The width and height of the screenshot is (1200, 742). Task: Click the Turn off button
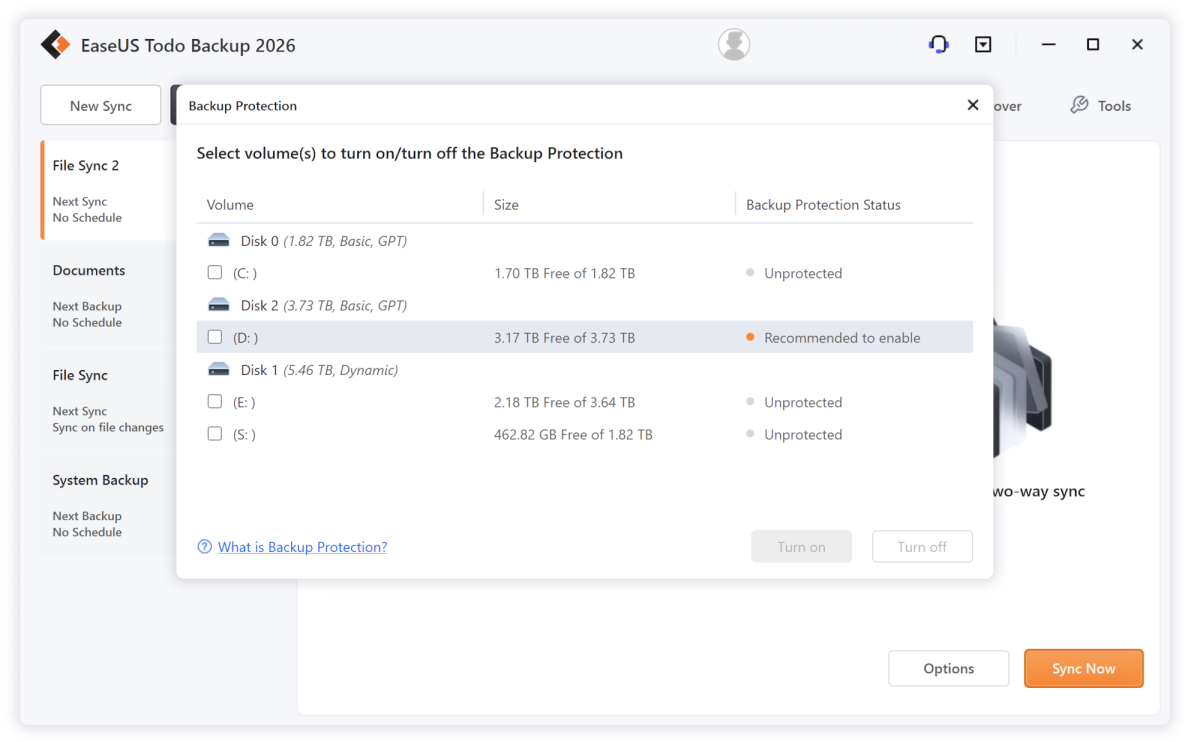click(922, 547)
